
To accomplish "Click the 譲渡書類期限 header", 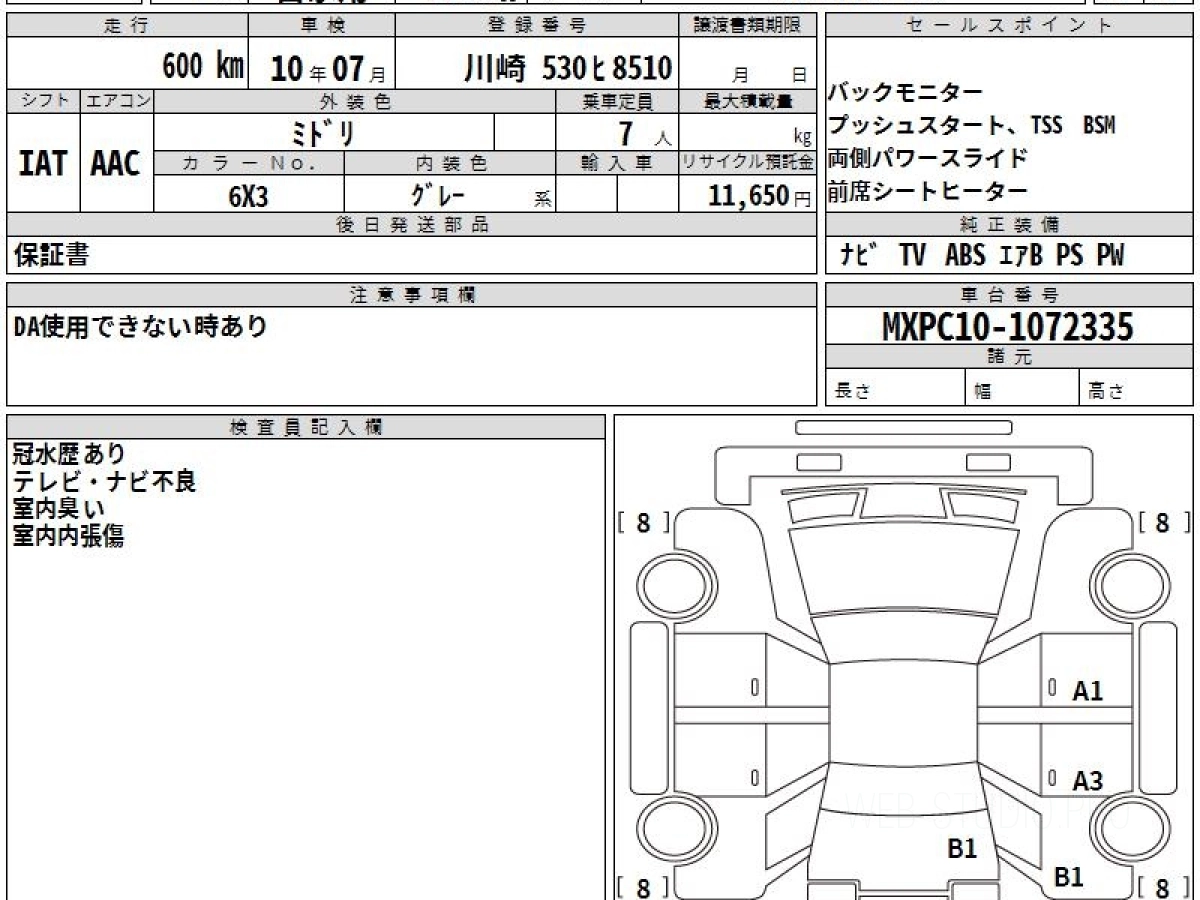I will coord(748,26).
